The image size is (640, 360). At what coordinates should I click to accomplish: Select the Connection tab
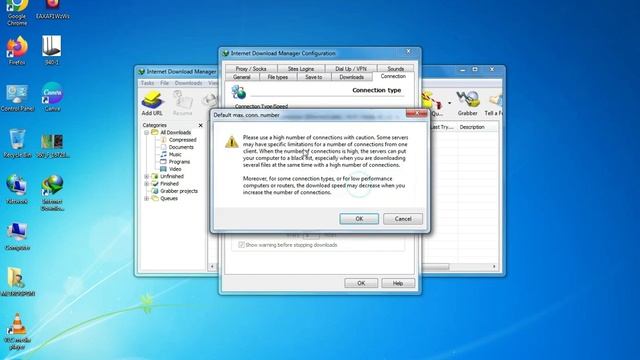tap(393, 76)
